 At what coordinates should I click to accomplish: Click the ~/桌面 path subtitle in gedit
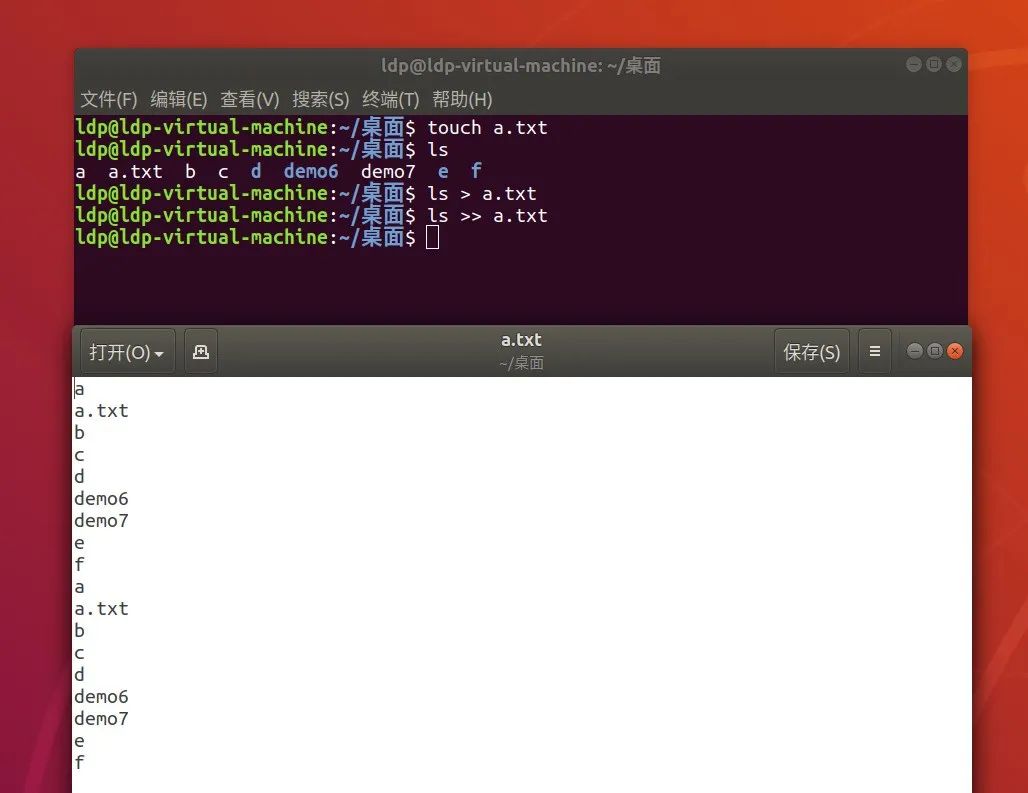point(521,363)
